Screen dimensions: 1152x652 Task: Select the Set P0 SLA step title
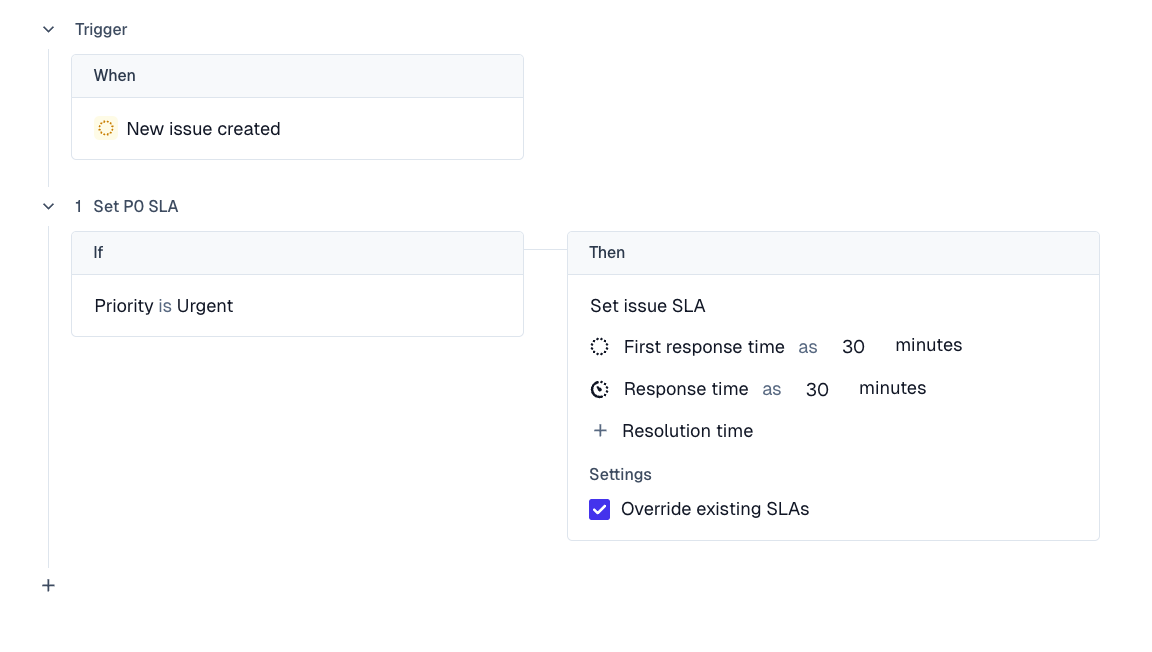(136, 207)
